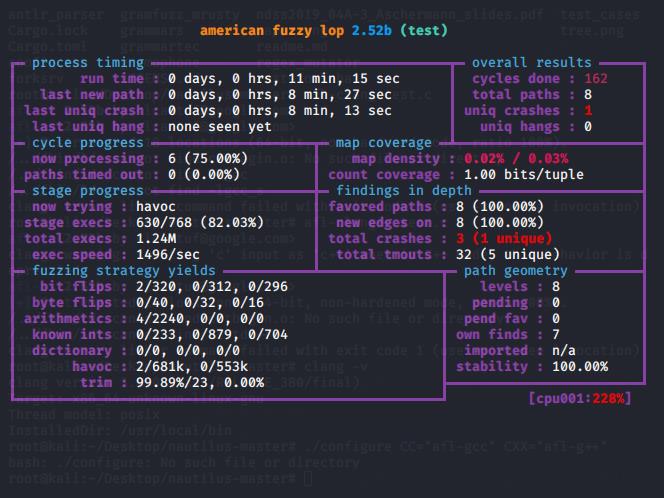Image resolution: width=664 pixels, height=498 pixels.
Task: Click arithmetics '4/2240, 0/0, 0/0'
Action: coord(200,318)
